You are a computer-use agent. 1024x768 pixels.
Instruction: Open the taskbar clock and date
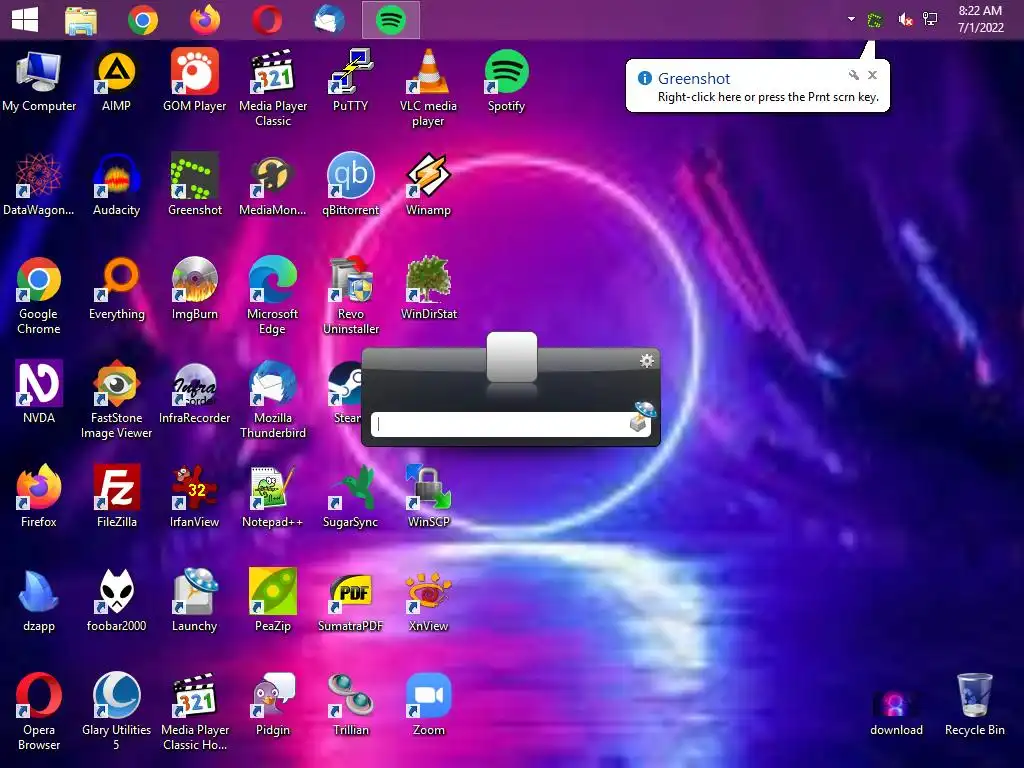(x=980, y=19)
